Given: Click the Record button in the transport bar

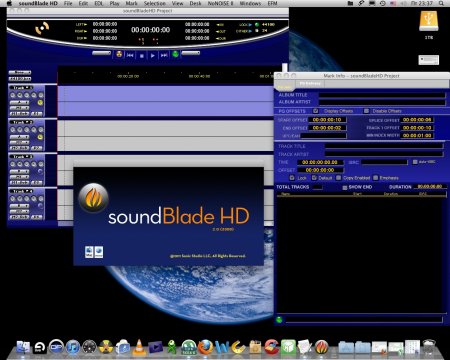Looking at the screenshot, I should (x=119, y=54).
